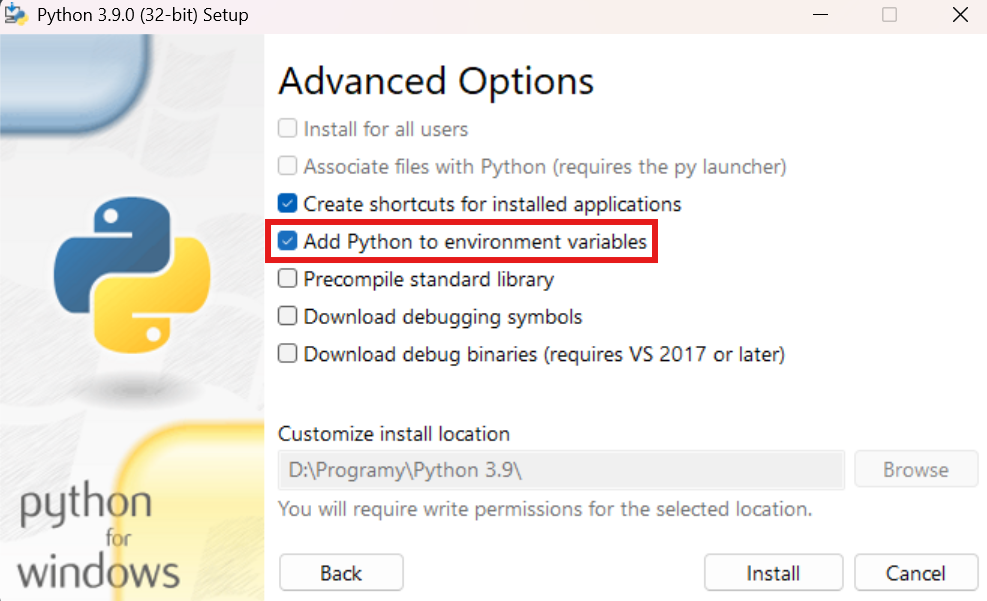Click the maximize window button
987x601 pixels.
[x=889, y=15]
